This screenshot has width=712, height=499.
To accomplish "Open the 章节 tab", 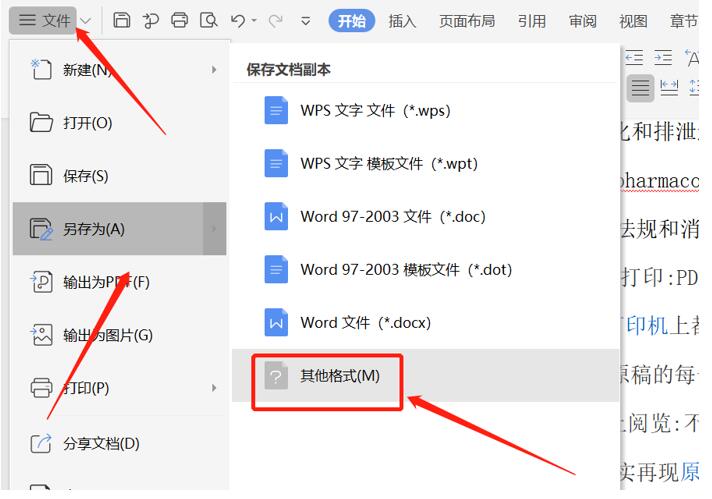I will click(x=683, y=21).
